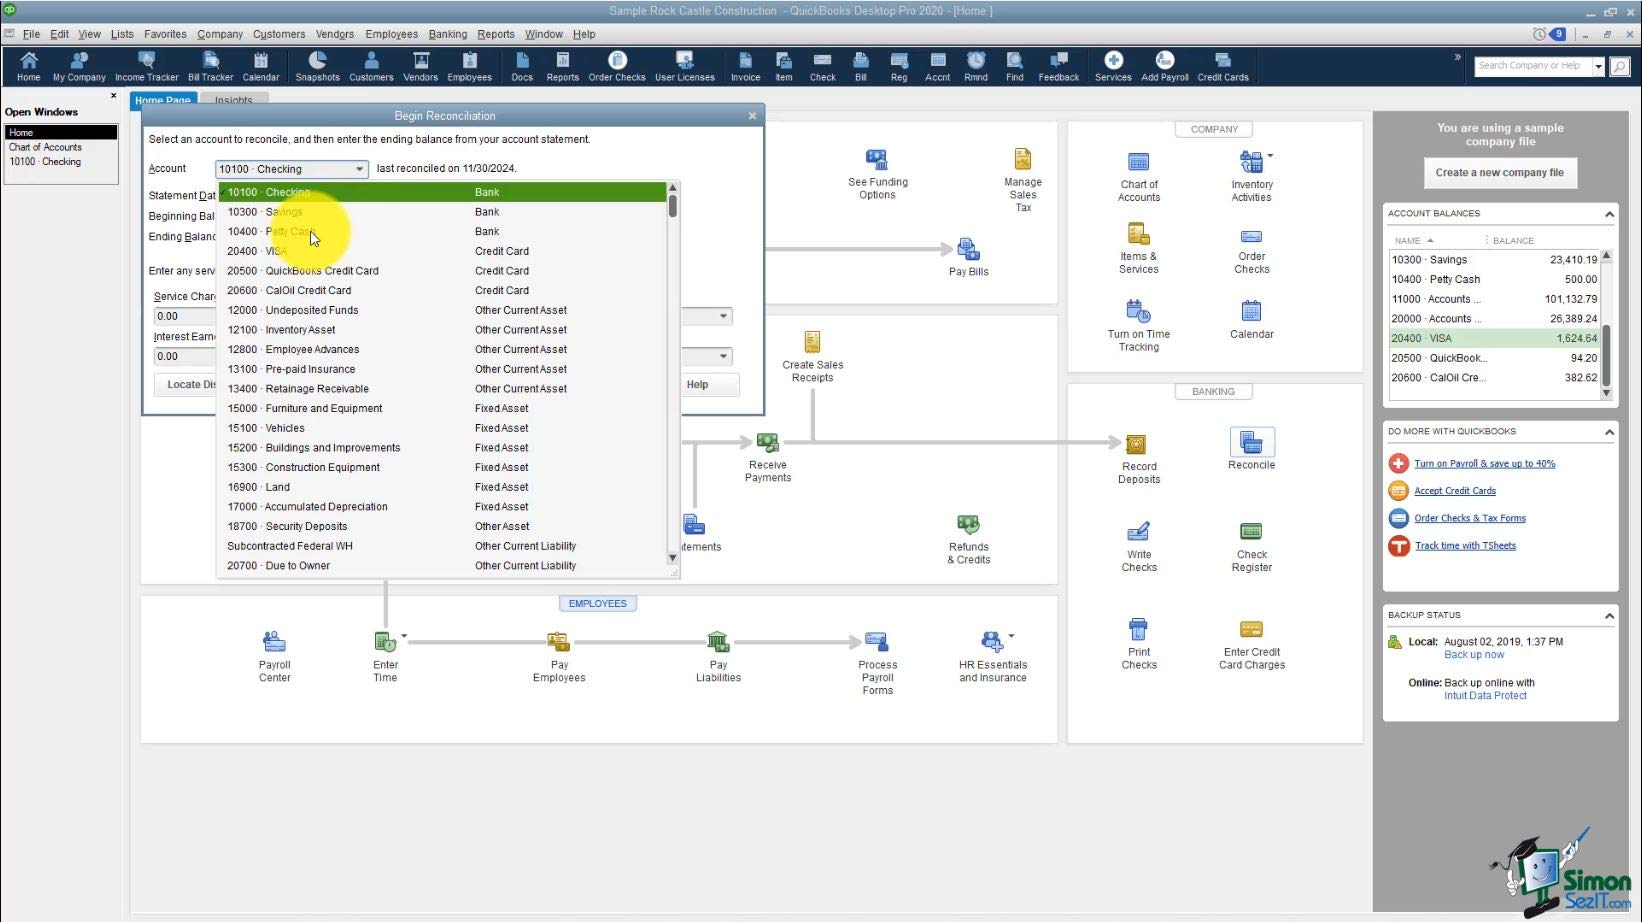Open User Licenses from the icon bar
This screenshot has width=1642, height=922.
point(684,66)
